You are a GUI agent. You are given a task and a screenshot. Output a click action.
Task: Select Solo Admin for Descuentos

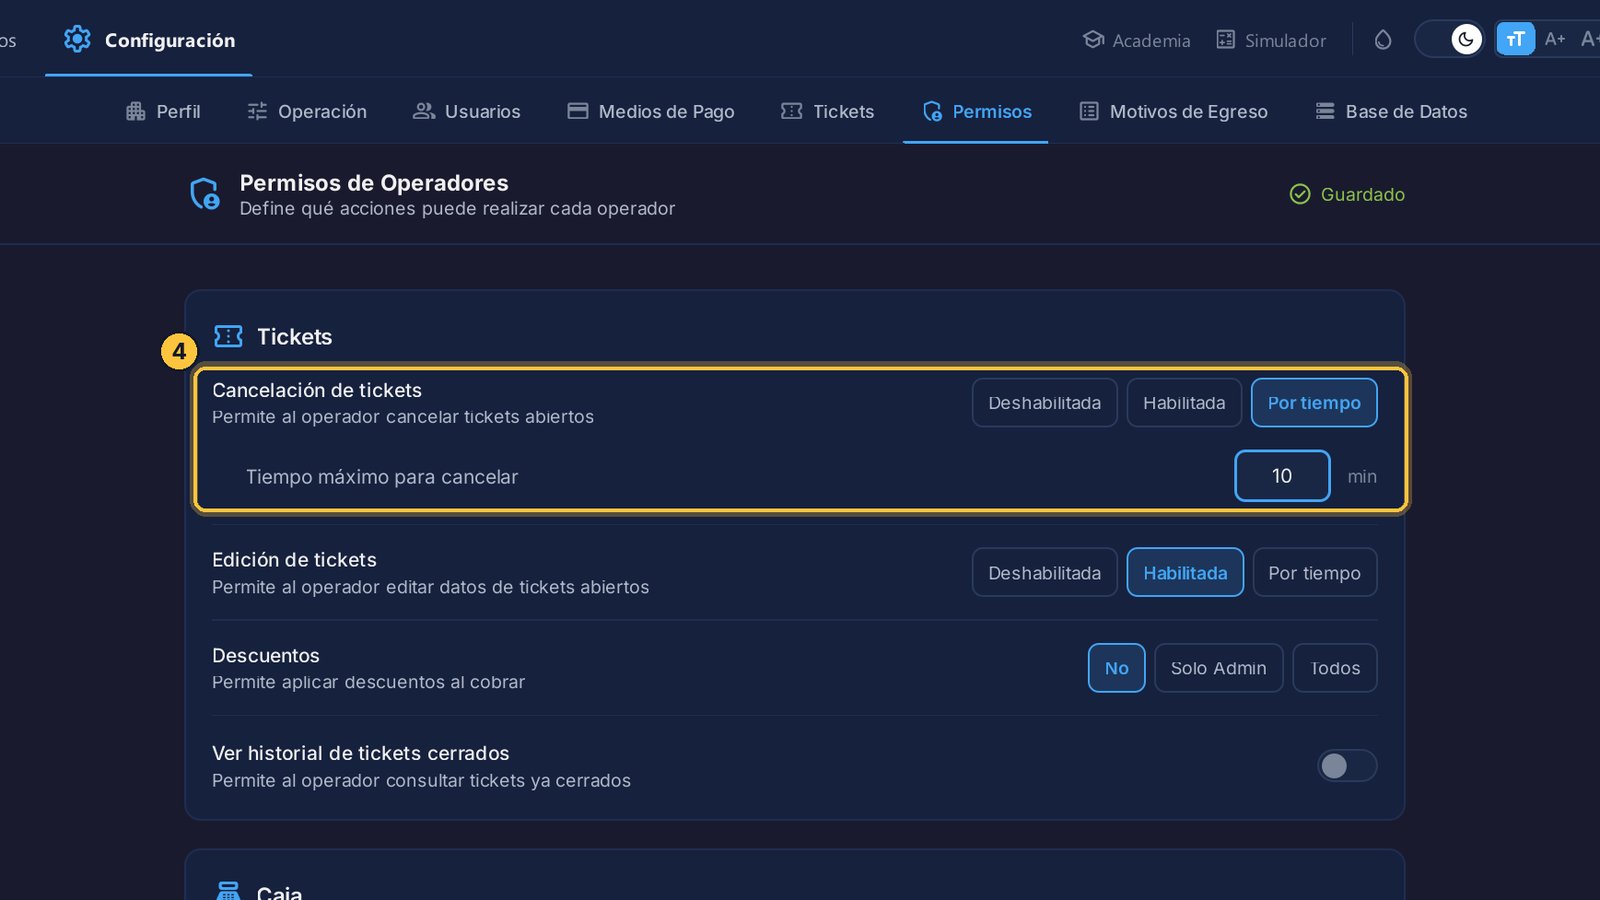(x=1218, y=668)
